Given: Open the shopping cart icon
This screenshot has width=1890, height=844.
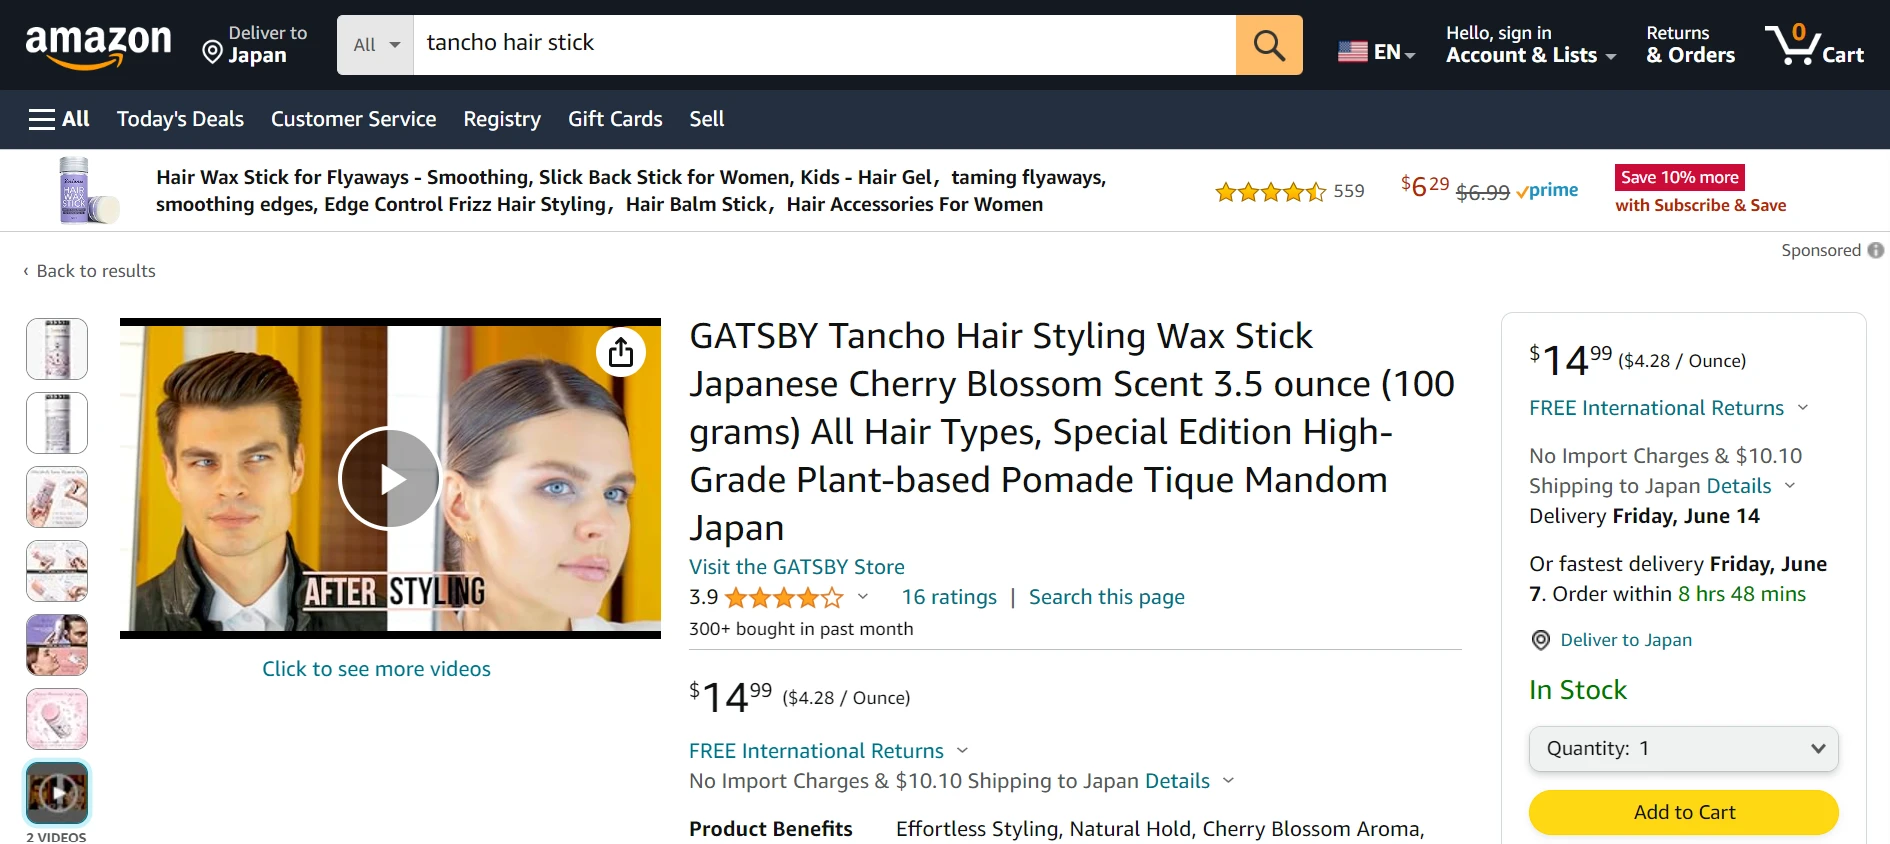Looking at the screenshot, I should click(1815, 45).
